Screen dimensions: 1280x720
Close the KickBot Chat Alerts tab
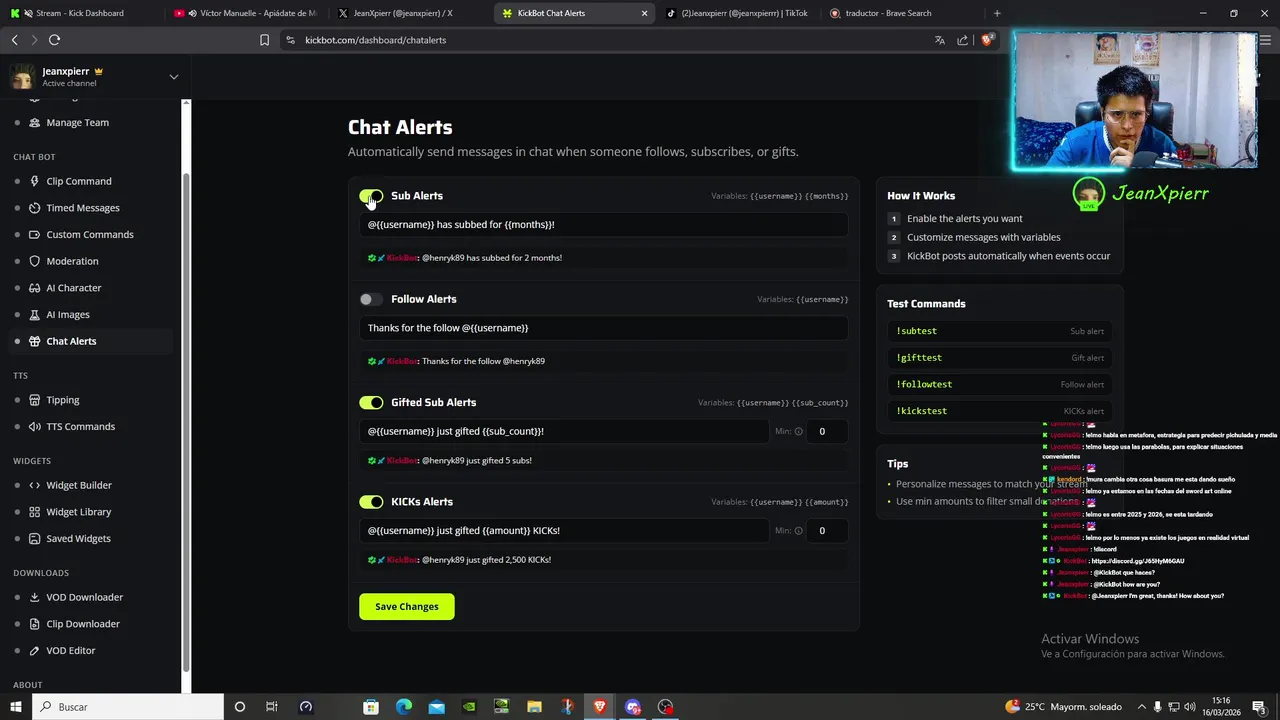[644, 13]
